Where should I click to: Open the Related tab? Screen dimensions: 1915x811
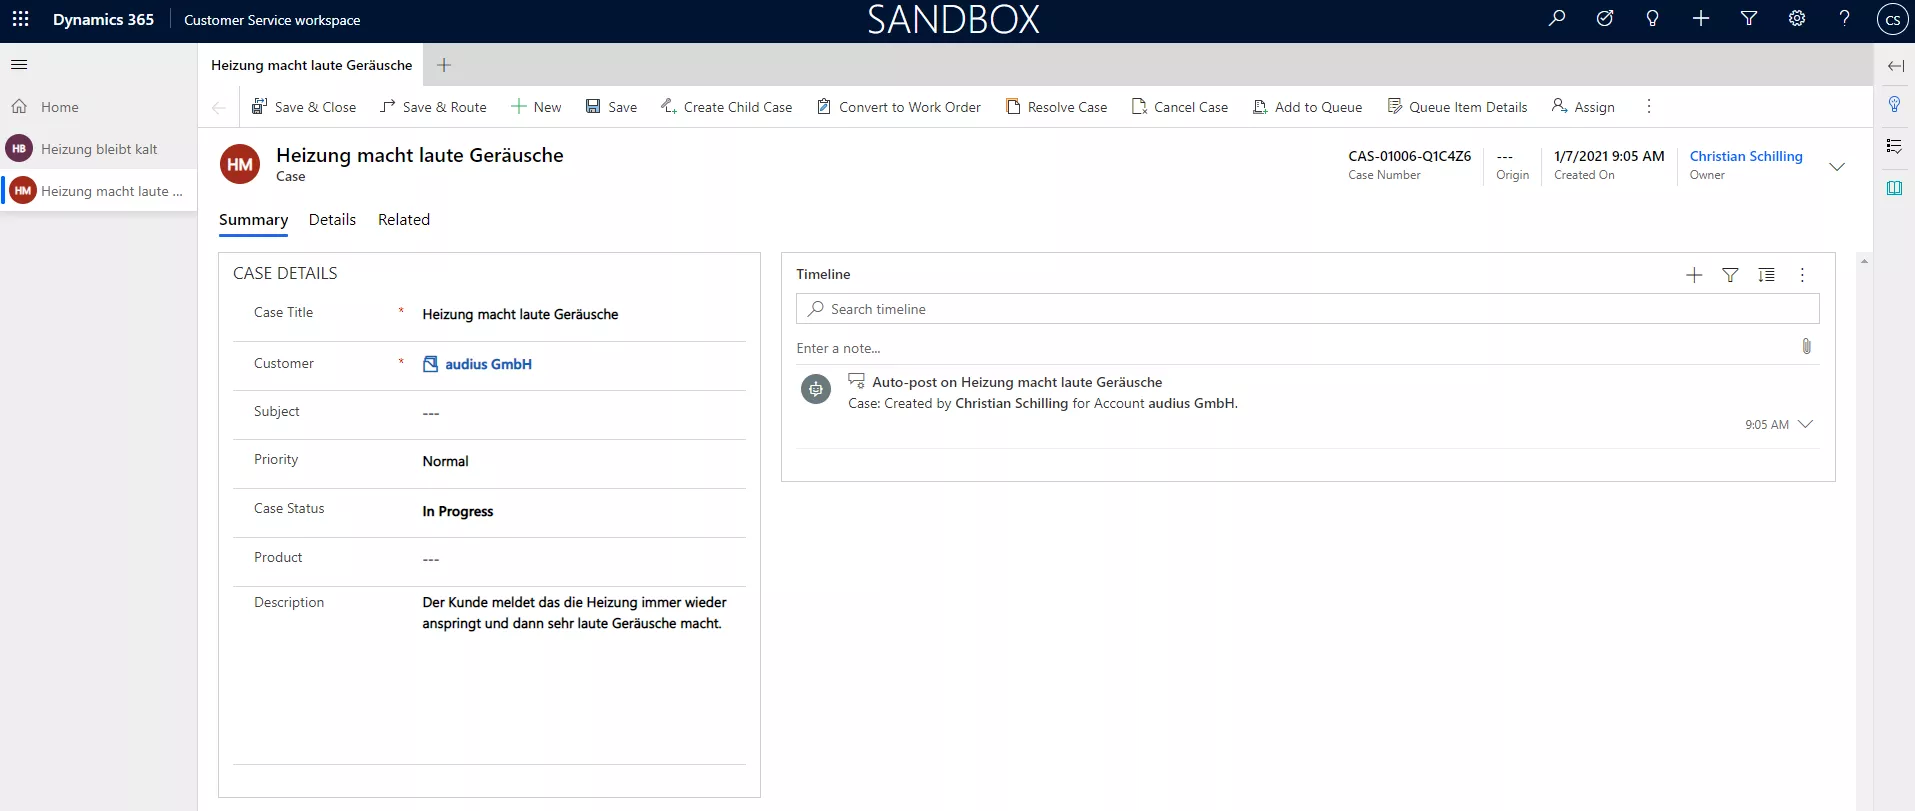coord(403,220)
